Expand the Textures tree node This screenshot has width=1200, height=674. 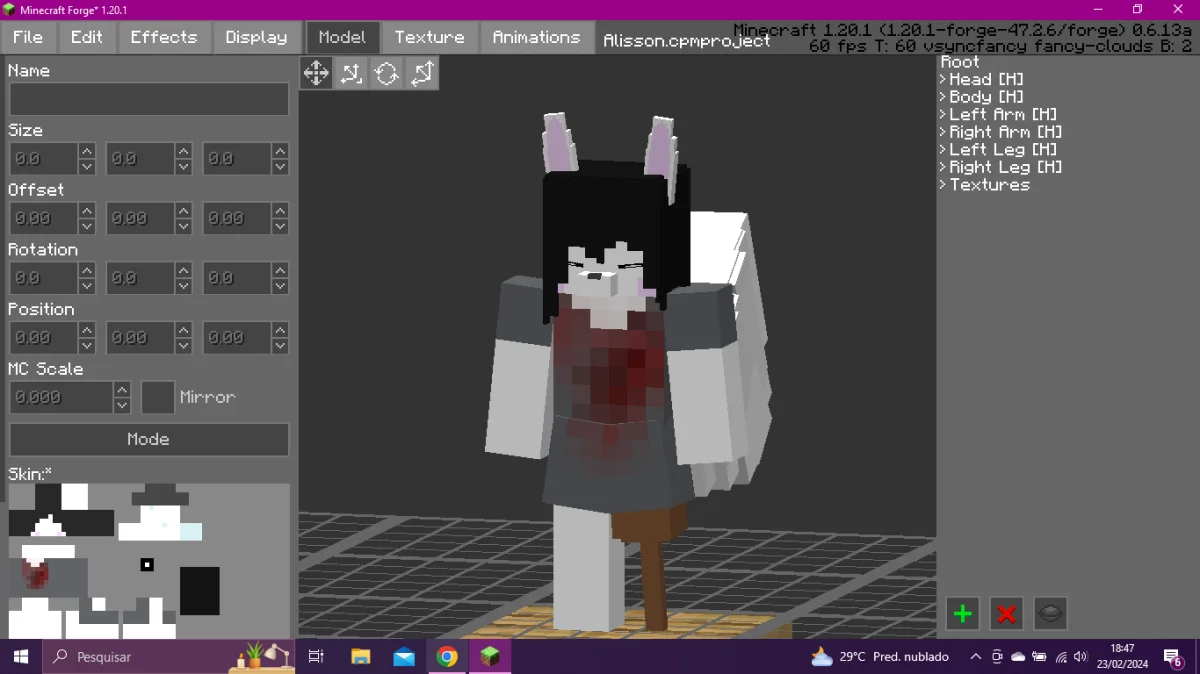[943, 184]
